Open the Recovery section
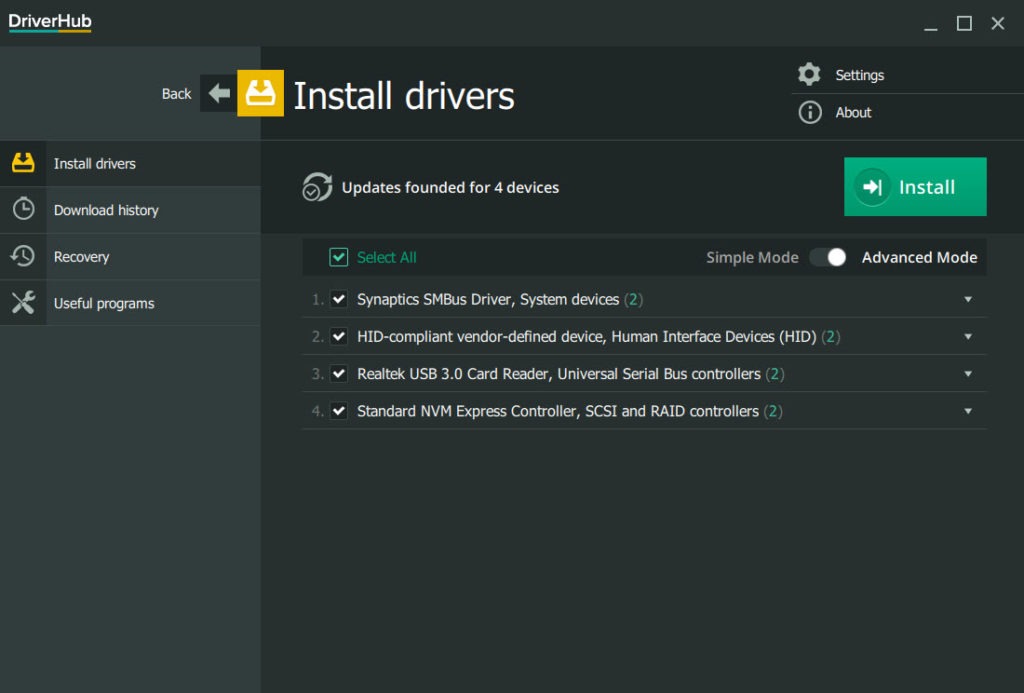Image resolution: width=1024 pixels, height=693 pixels. click(131, 257)
